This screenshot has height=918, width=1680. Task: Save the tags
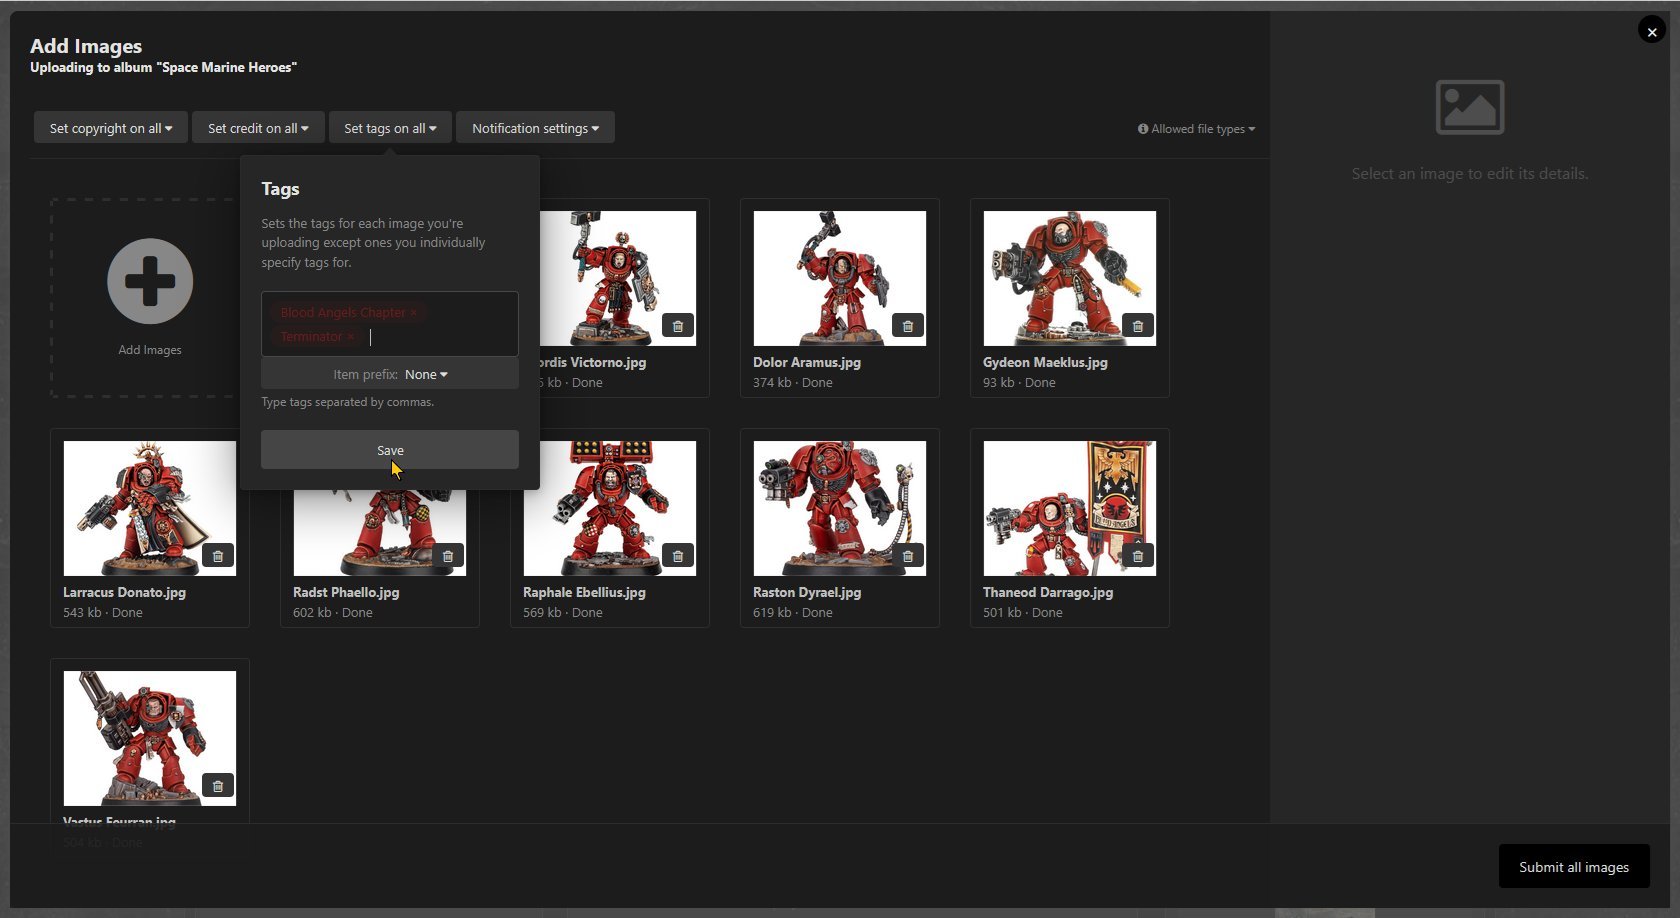click(390, 450)
